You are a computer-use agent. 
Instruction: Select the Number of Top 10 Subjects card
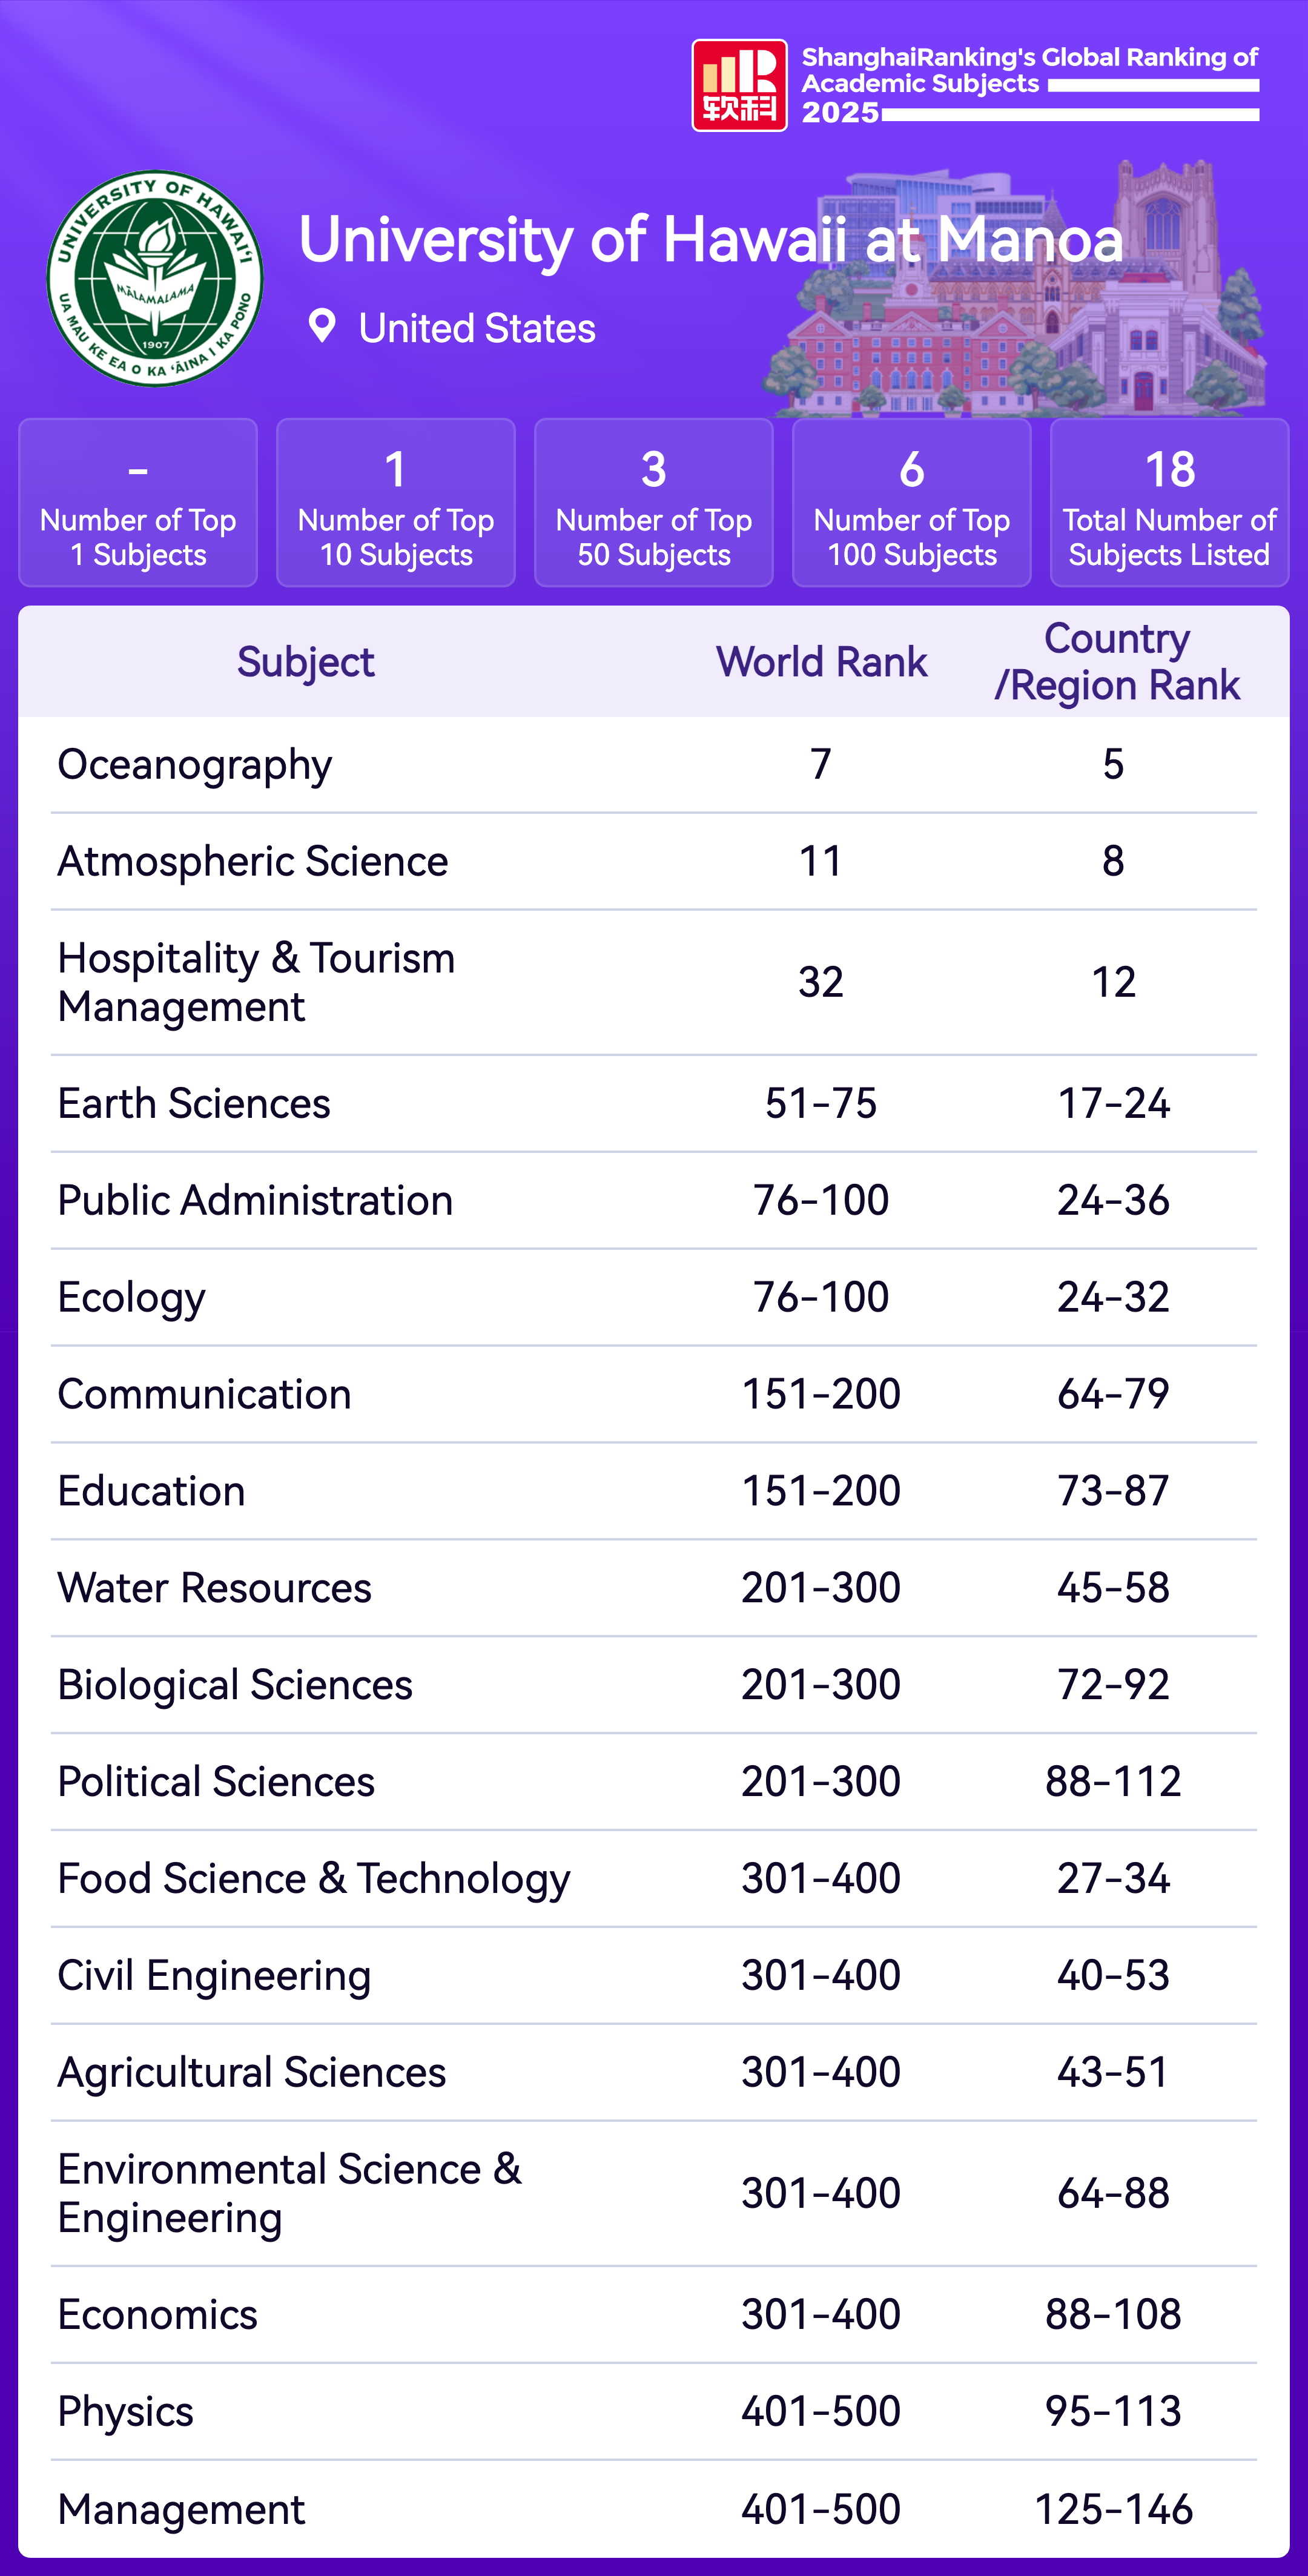coord(396,502)
